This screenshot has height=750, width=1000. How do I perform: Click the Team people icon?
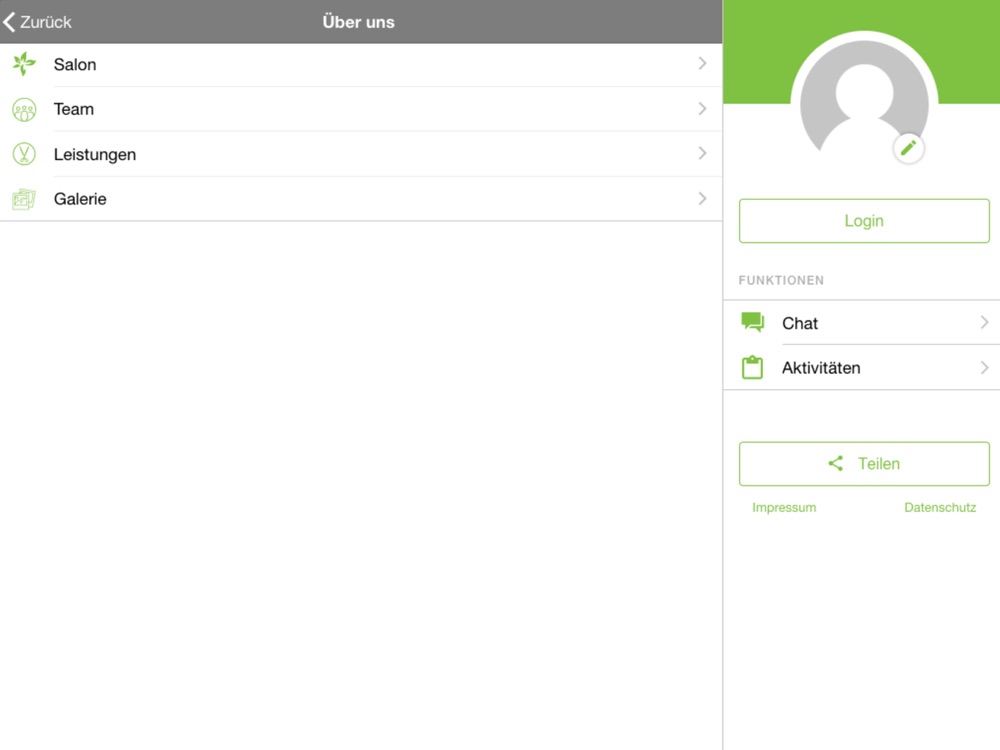coord(24,110)
